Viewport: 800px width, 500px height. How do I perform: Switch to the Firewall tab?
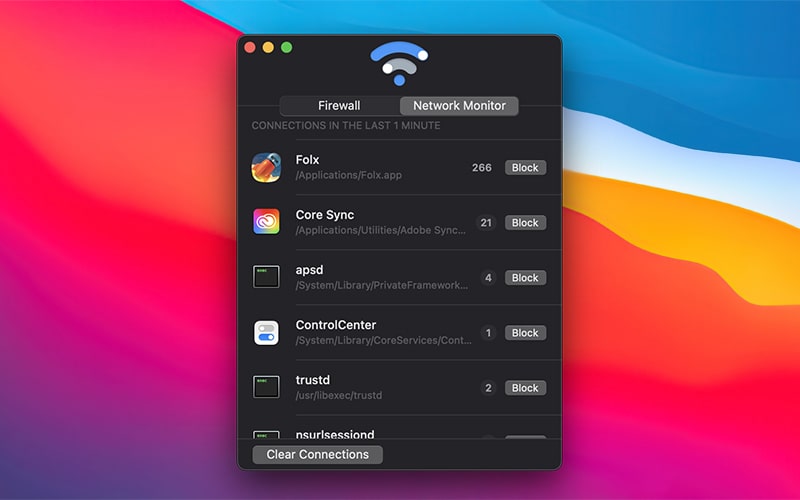(x=339, y=106)
